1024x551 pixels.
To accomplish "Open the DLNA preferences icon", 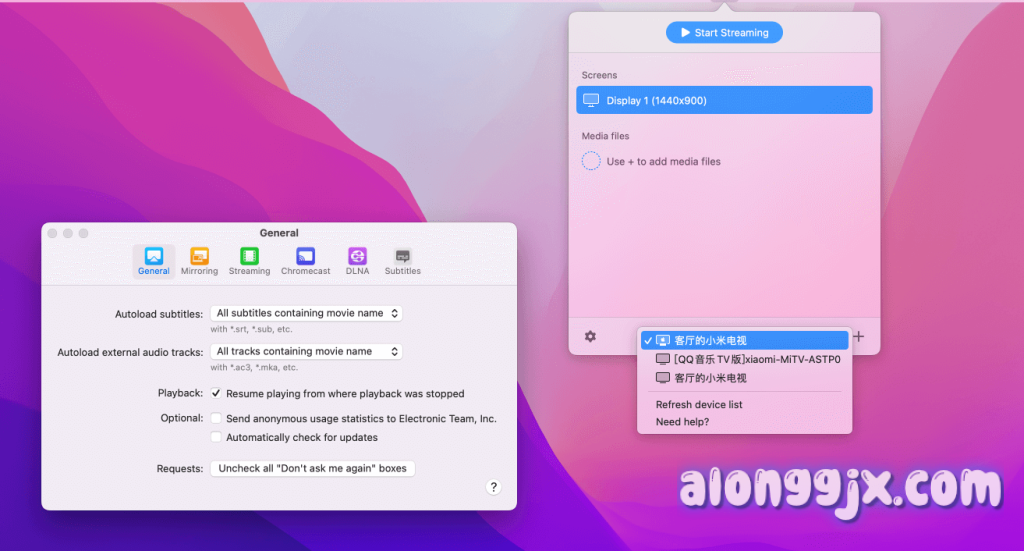I will (357, 257).
